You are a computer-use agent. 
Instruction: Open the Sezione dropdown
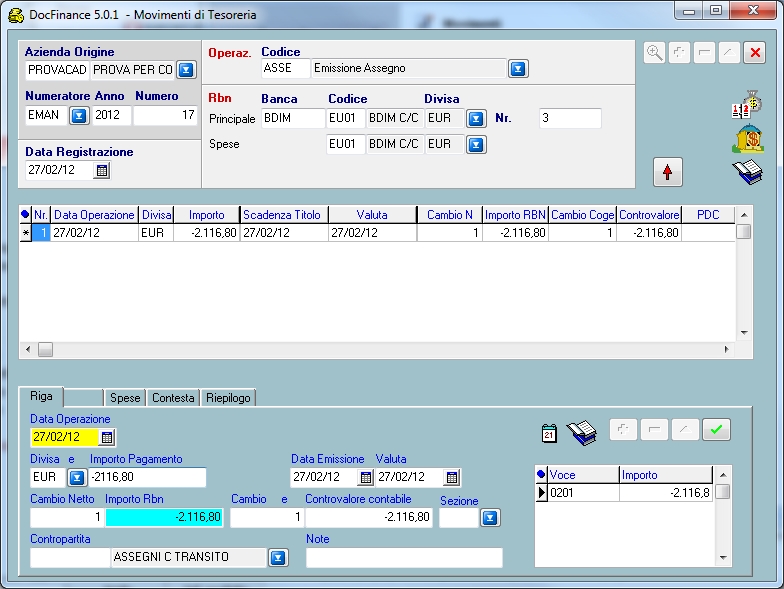tap(489, 517)
